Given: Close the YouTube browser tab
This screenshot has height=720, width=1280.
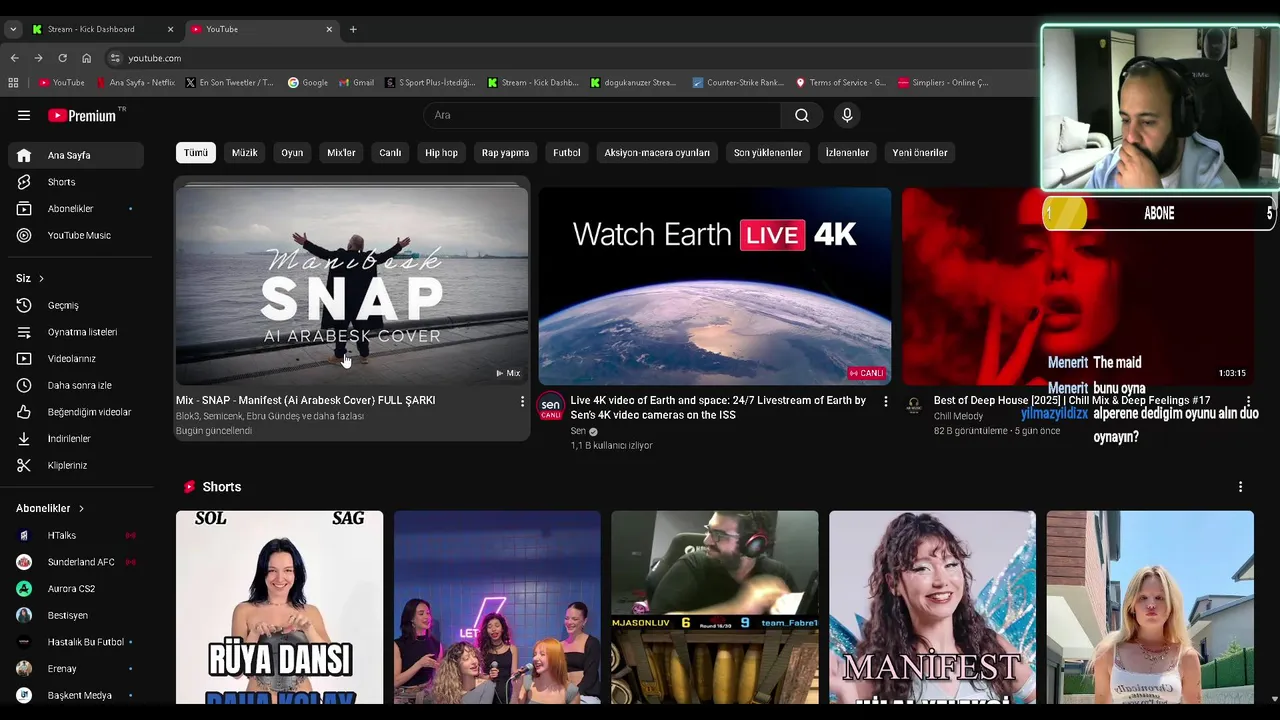Looking at the screenshot, I should (329, 29).
